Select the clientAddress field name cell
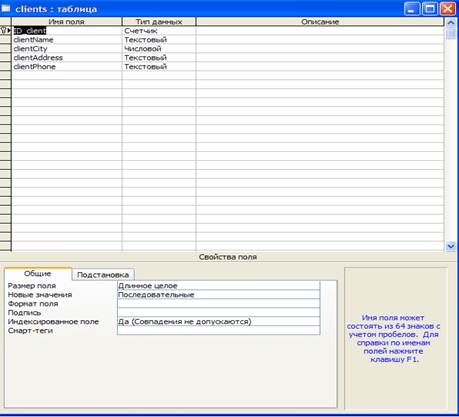The height and width of the screenshot is (417, 459). (x=67, y=58)
